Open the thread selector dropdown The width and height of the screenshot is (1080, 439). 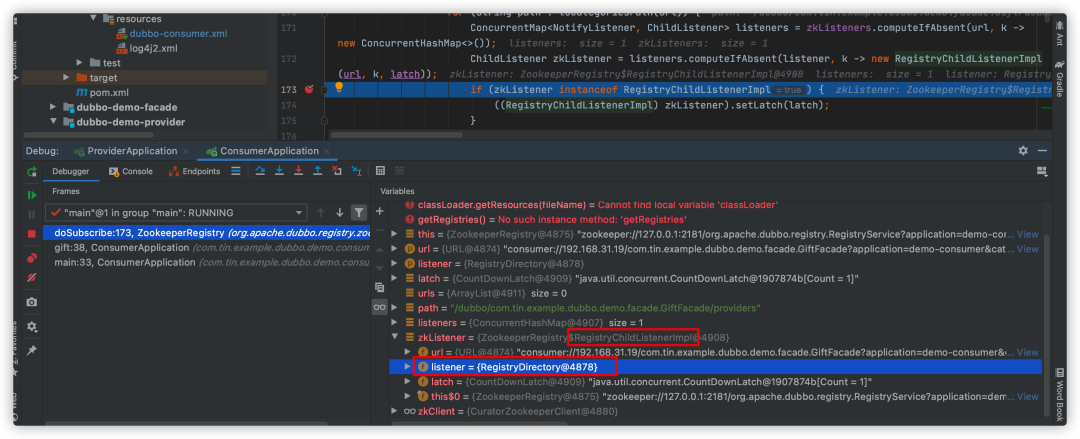pyautogui.click(x=176, y=213)
